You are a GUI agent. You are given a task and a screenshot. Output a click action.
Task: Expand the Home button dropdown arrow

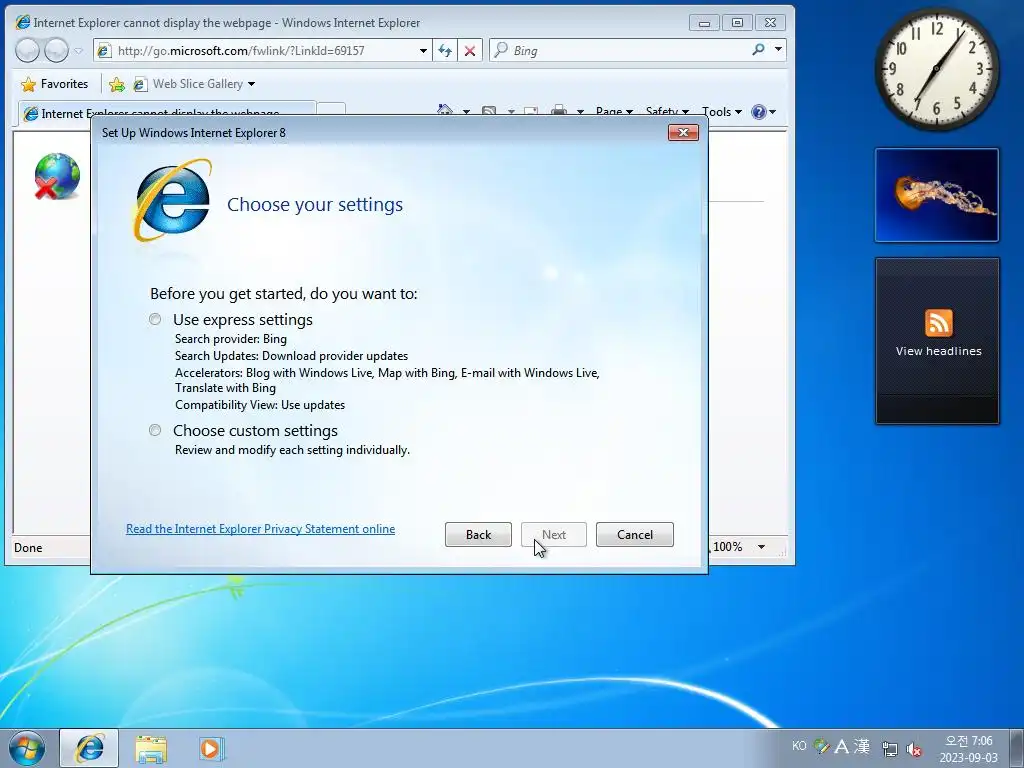[466, 112]
